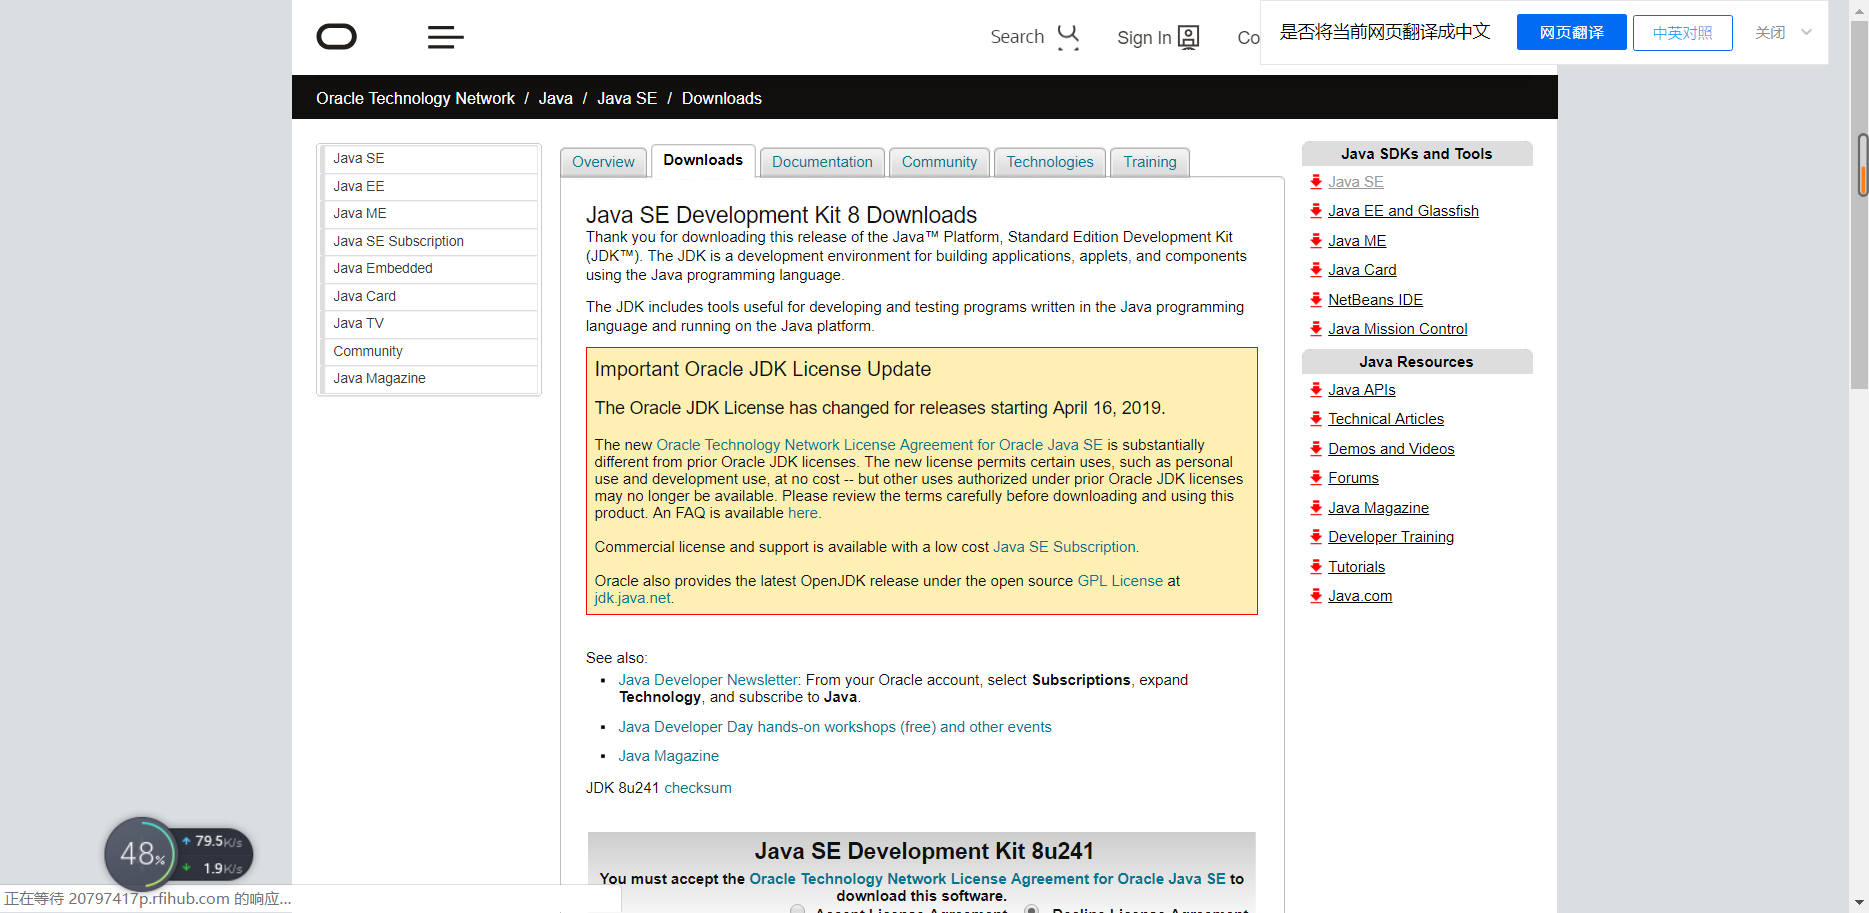
Task: Click 关闭 to close translation bar
Action: click(1770, 33)
